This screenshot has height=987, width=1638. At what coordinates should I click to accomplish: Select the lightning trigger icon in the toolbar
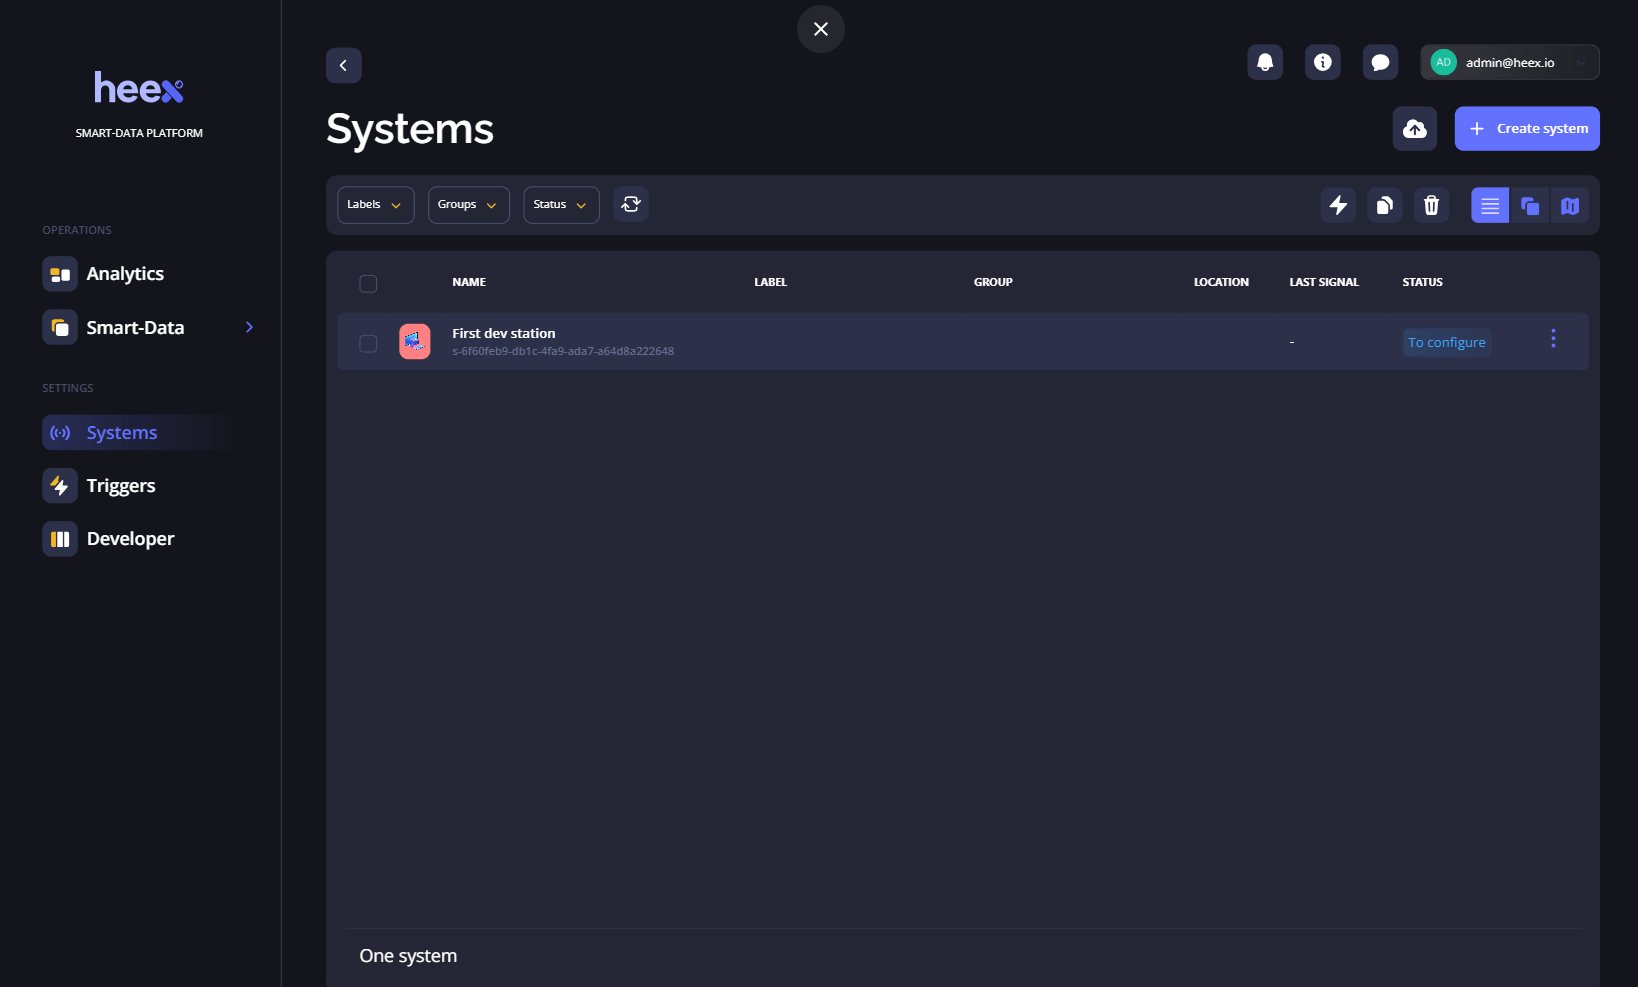[x=1338, y=205]
